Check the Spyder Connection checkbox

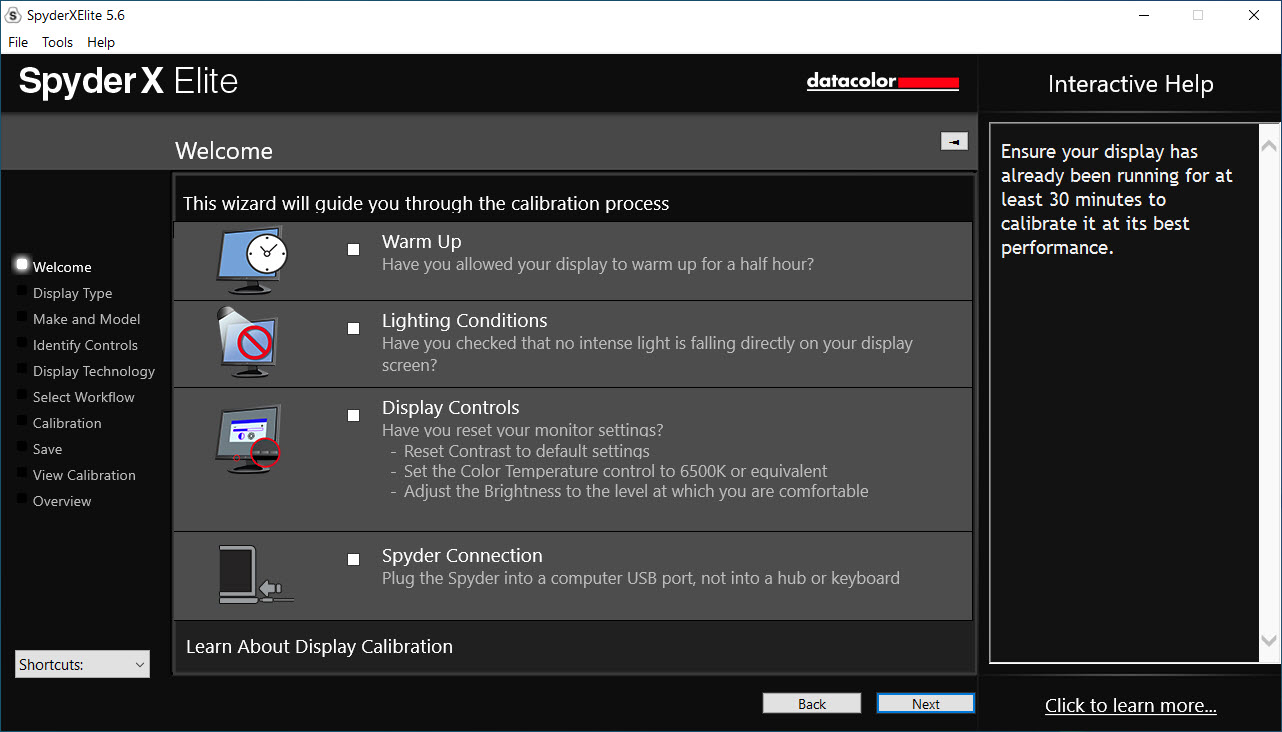point(353,560)
